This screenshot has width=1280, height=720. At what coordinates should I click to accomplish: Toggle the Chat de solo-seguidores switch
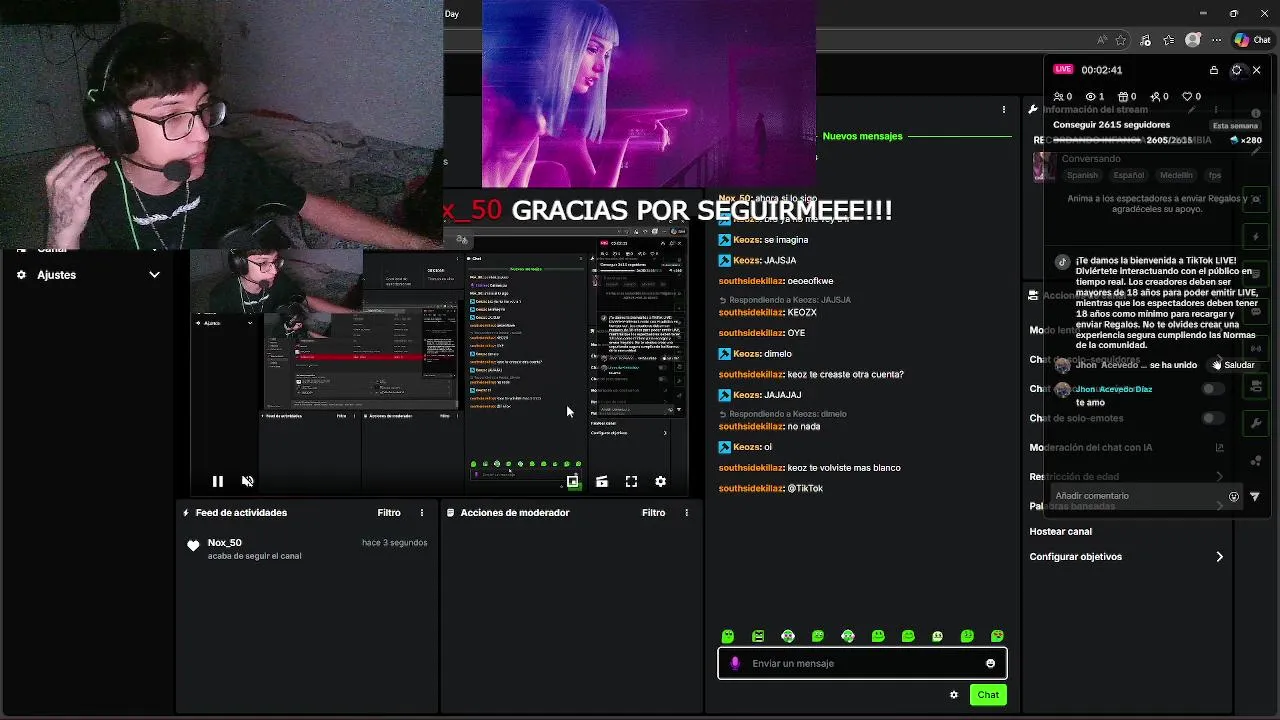(1212, 388)
